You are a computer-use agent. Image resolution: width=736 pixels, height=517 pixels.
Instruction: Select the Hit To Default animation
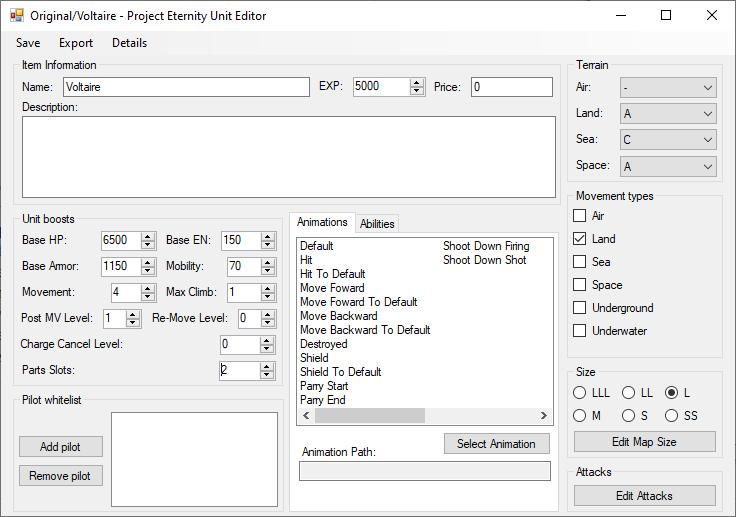332,274
